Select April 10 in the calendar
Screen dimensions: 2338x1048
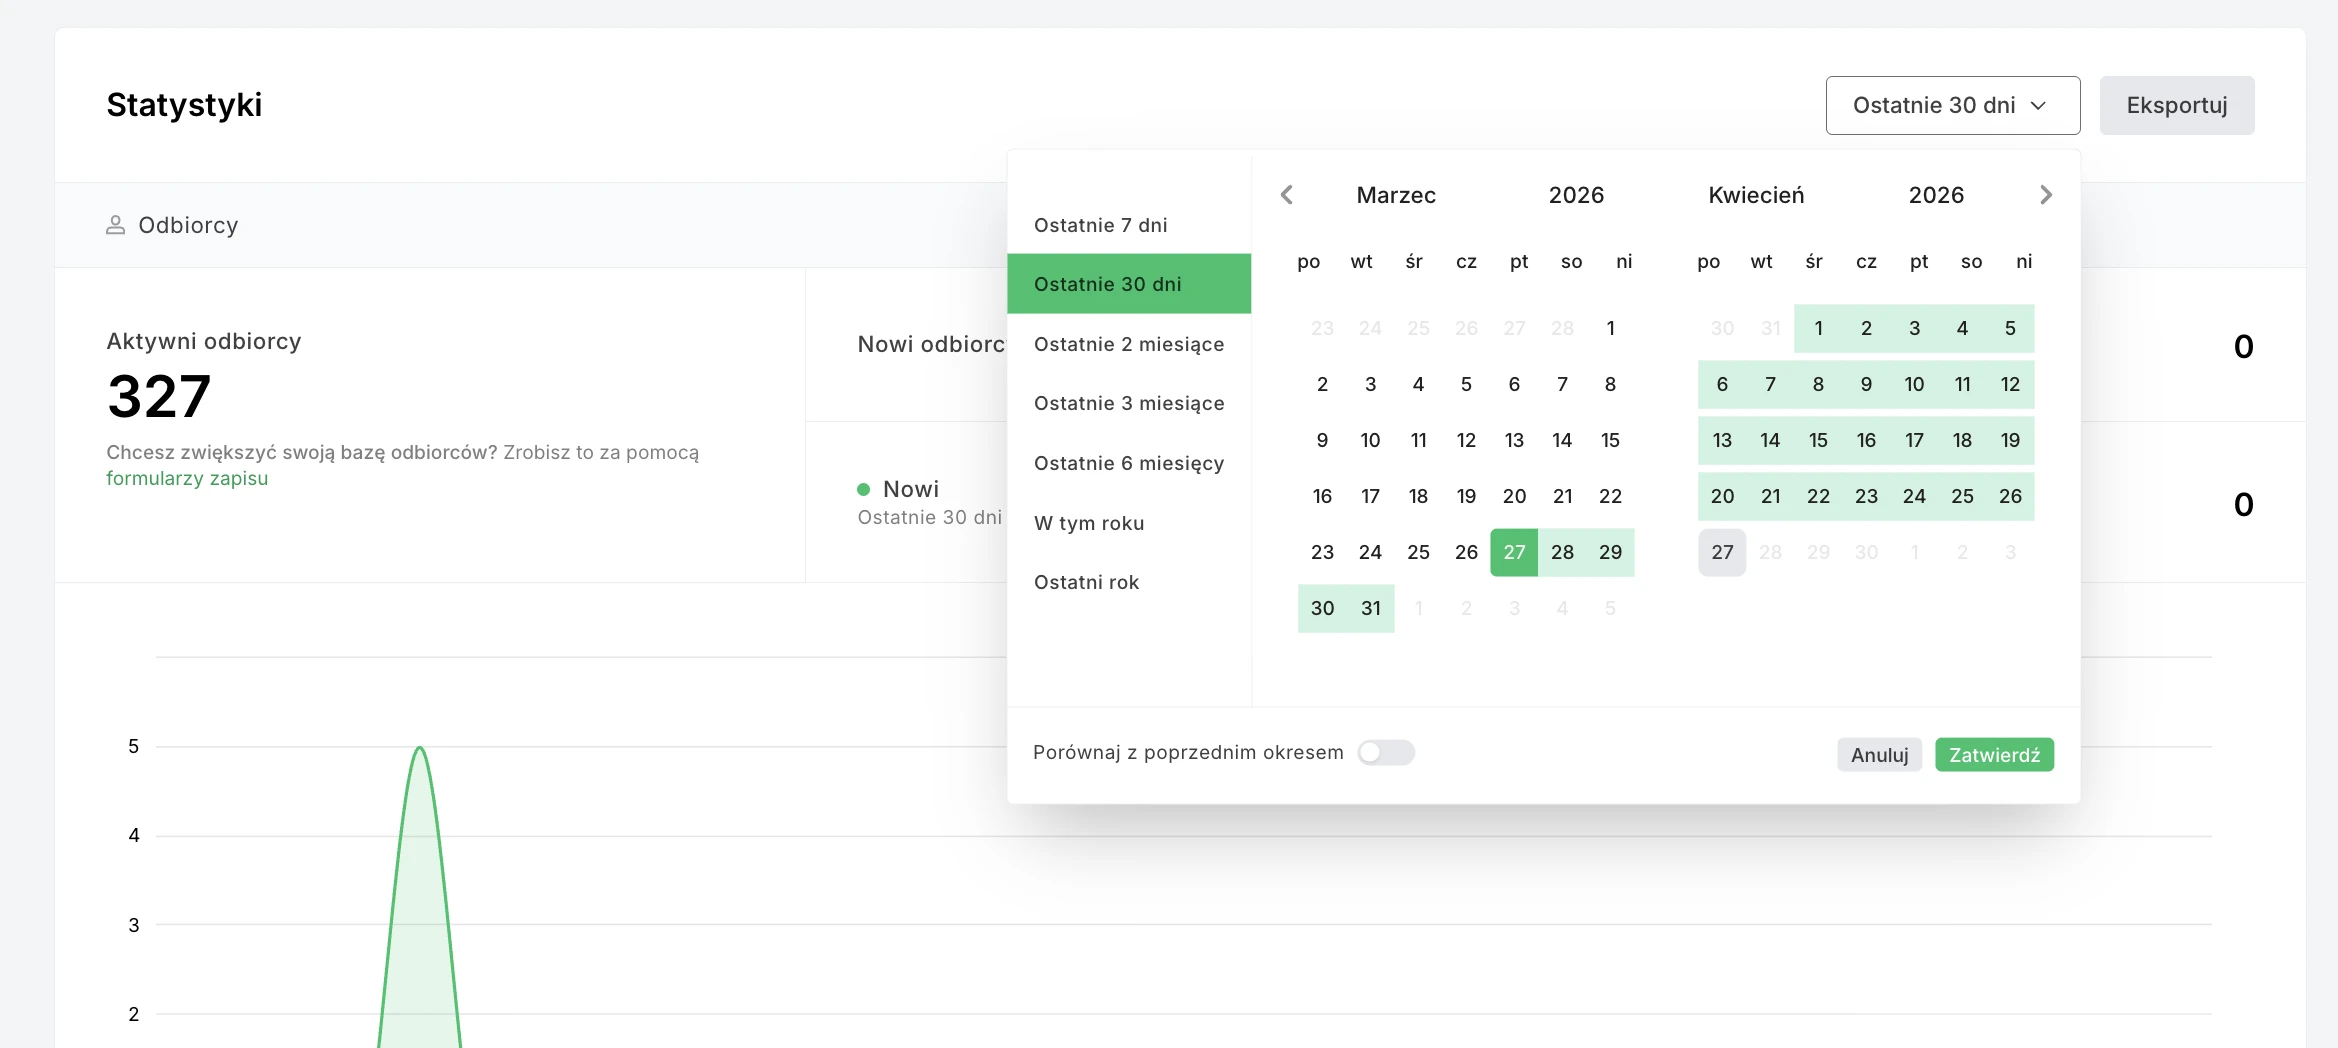click(1914, 384)
